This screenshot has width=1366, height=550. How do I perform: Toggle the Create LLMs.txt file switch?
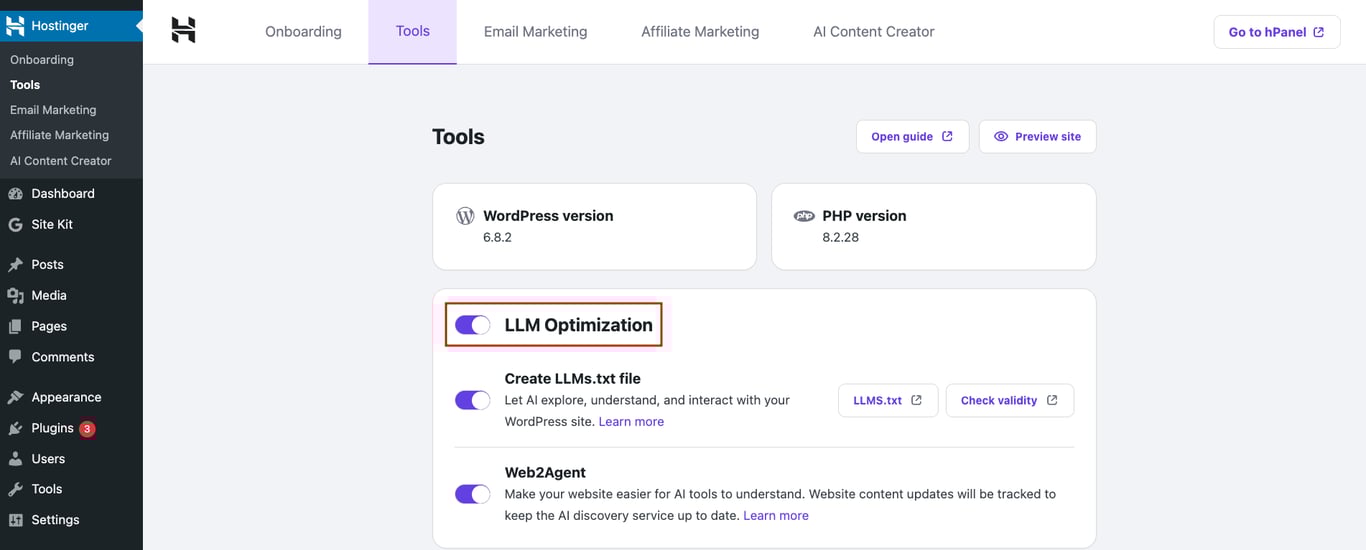pyautogui.click(x=472, y=400)
